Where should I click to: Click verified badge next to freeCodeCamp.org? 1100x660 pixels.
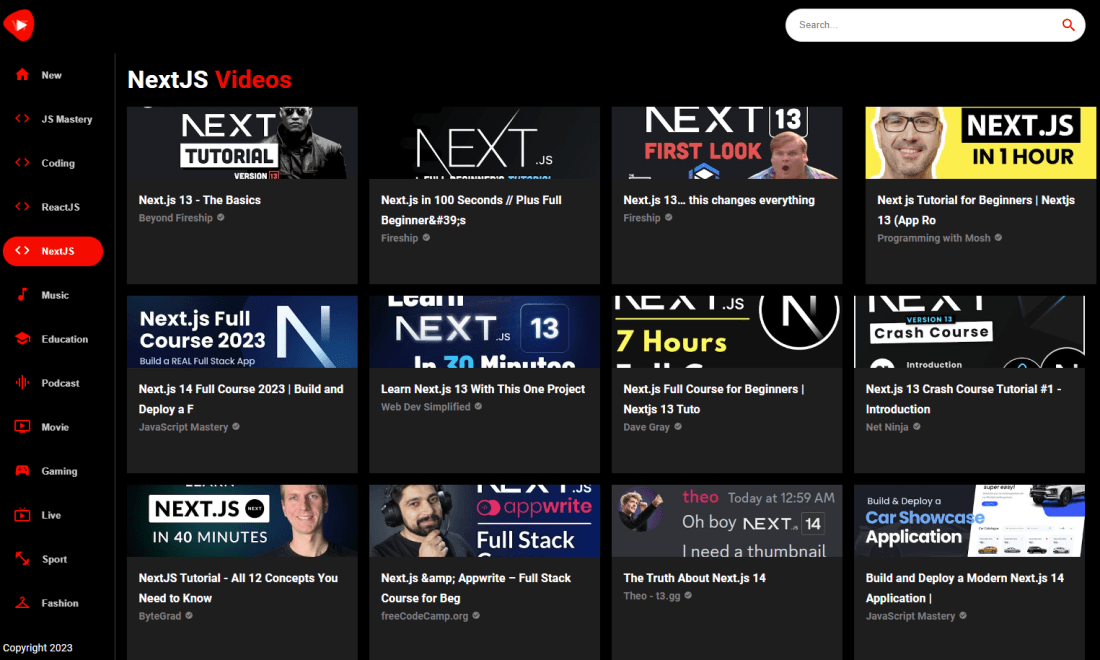476,615
